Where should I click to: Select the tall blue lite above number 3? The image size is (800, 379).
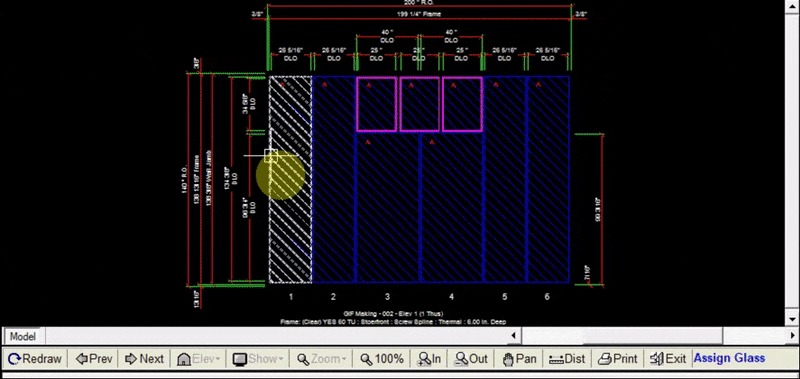tap(387, 207)
